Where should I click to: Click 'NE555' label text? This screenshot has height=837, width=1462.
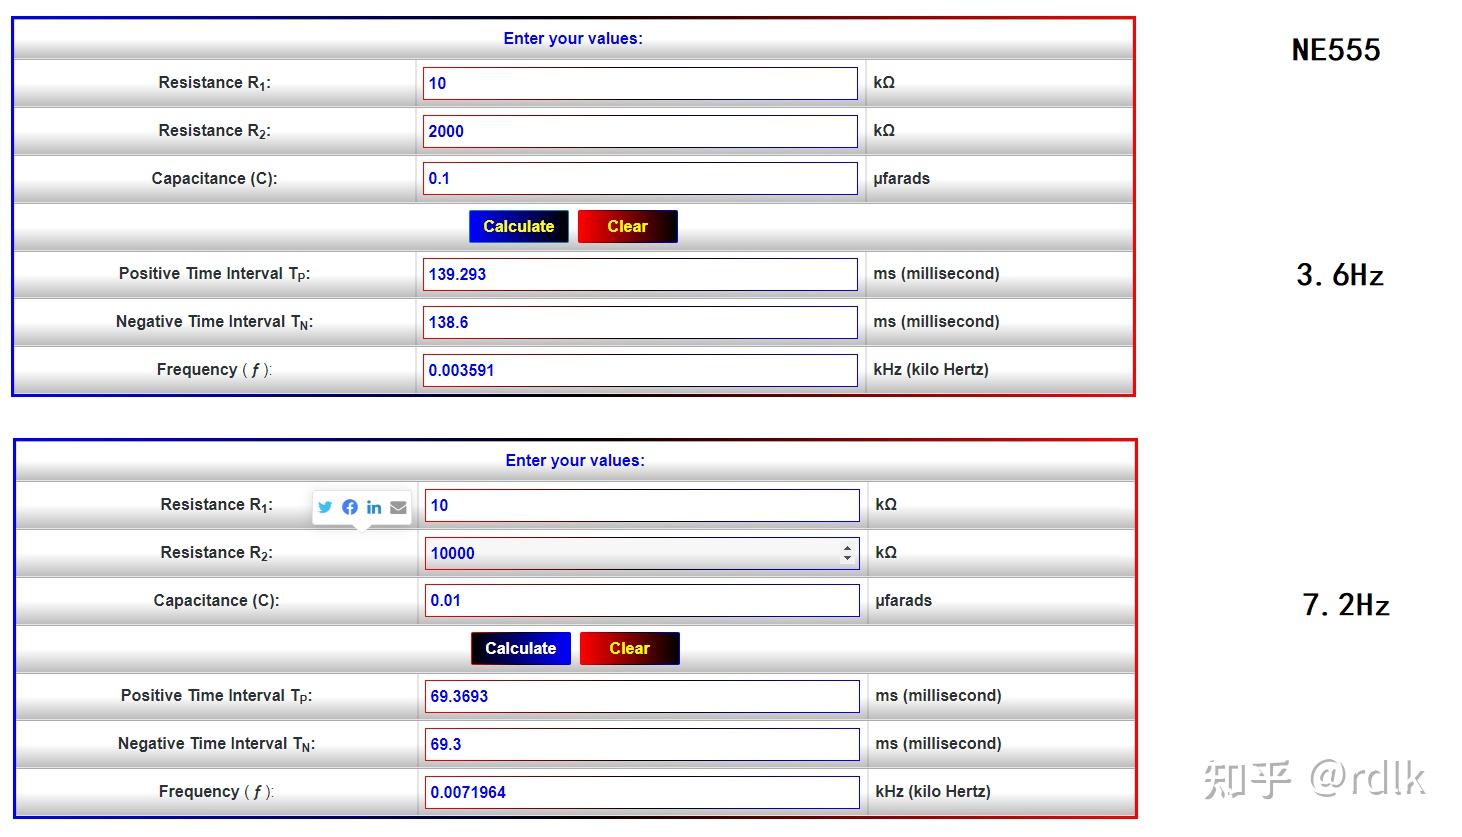(x=1336, y=50)
